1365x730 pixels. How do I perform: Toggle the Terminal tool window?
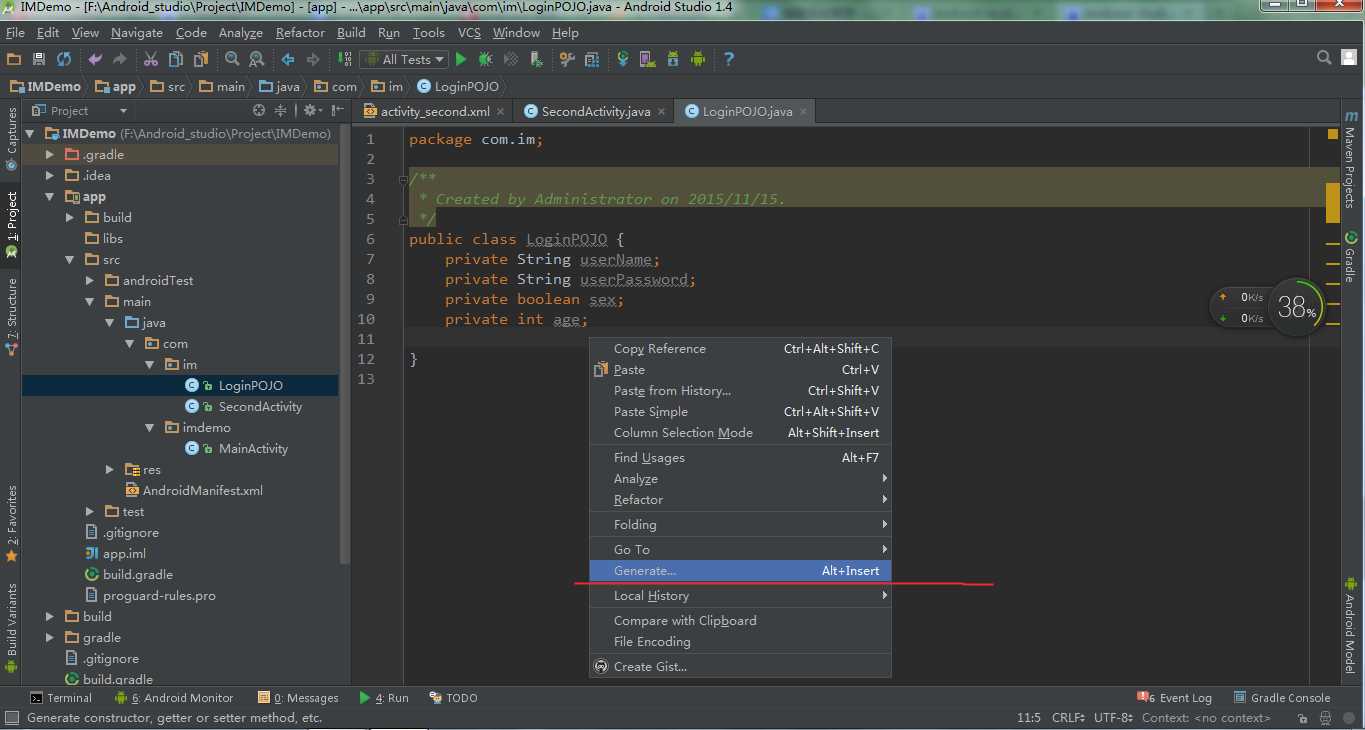[60, 698]
